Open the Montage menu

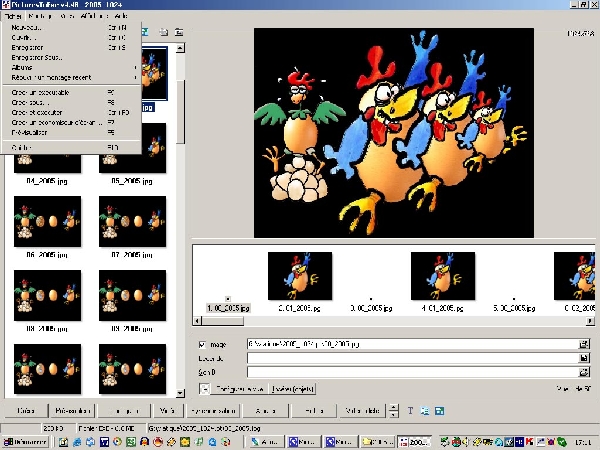[40, 16]
